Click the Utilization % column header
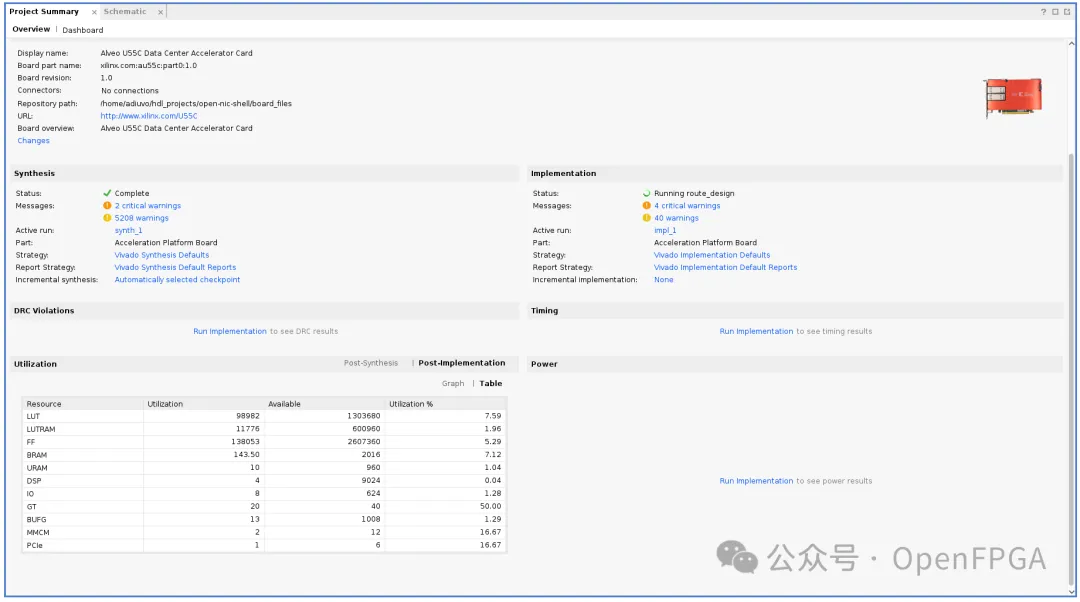This screenshot has width=1080, height=602. click(411, 404)
